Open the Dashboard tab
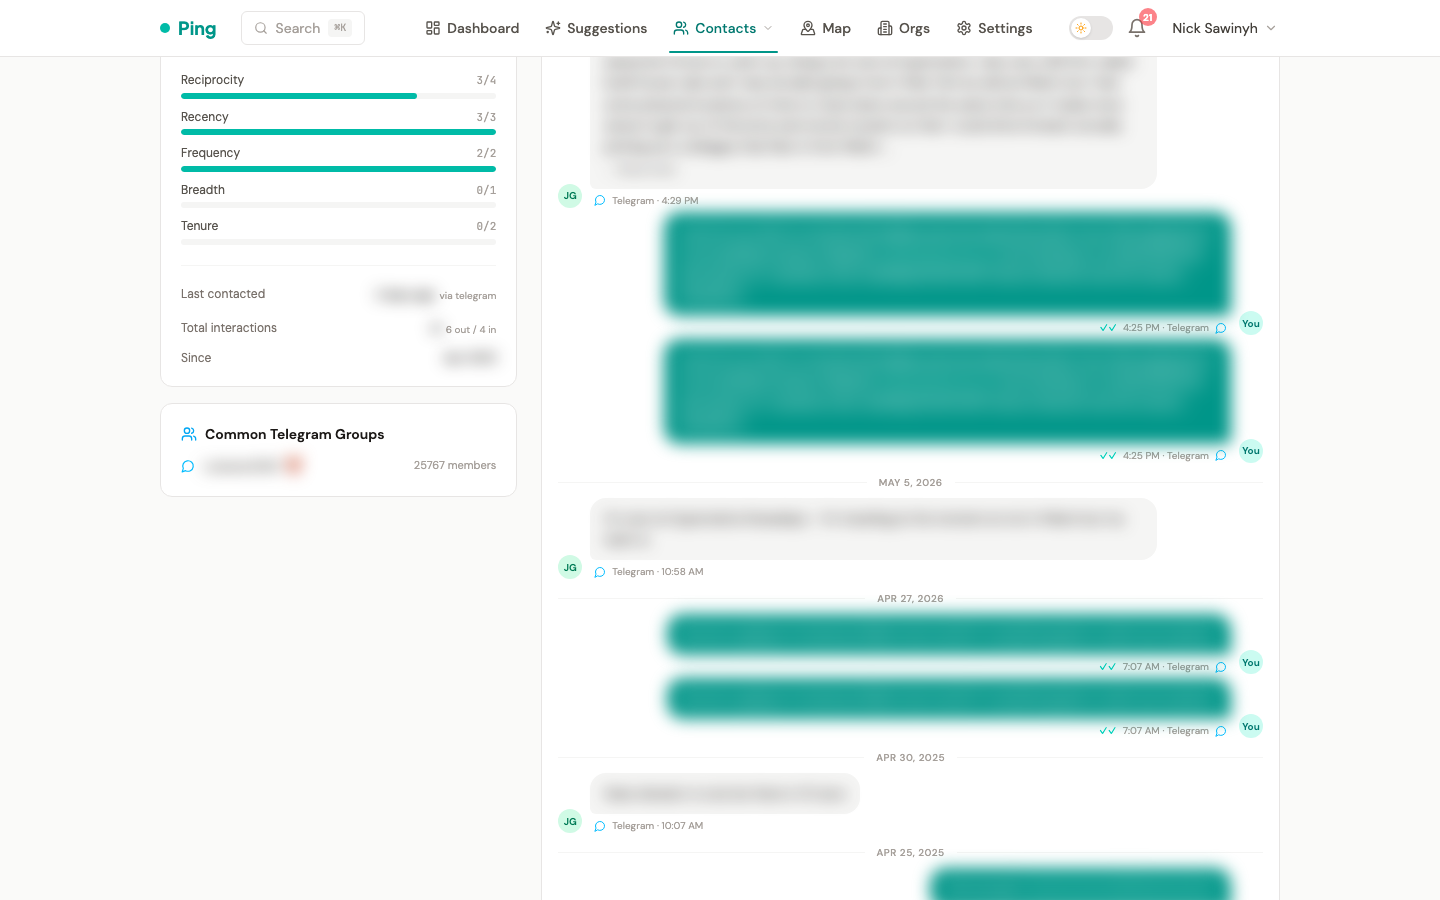The width and height of the screenshot is (1440, 900). pyautogui.click(x=472, y=28)
